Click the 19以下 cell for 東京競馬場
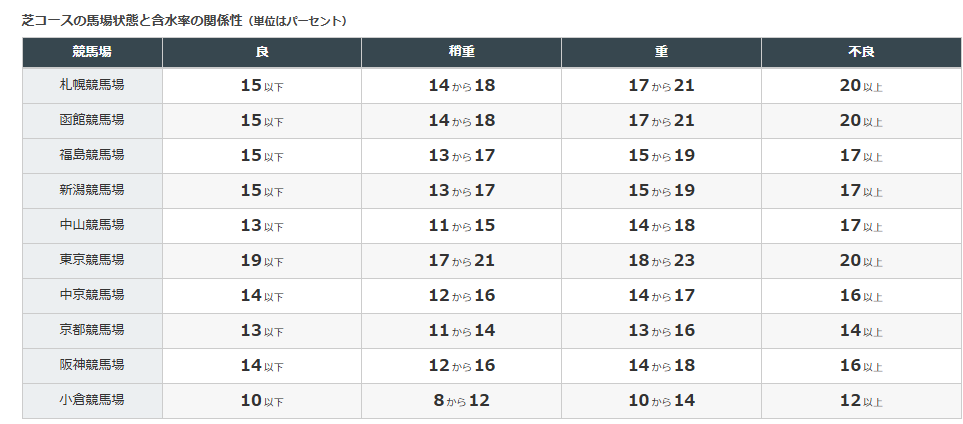963x424 pixels. coord(262,261)
